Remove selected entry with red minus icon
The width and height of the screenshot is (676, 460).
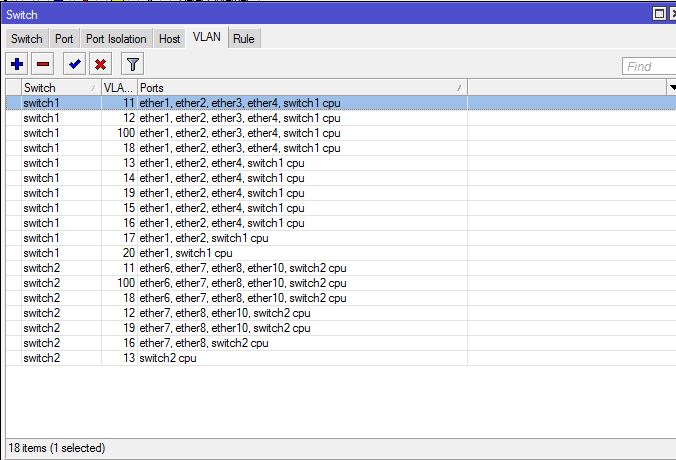[43, 64]
